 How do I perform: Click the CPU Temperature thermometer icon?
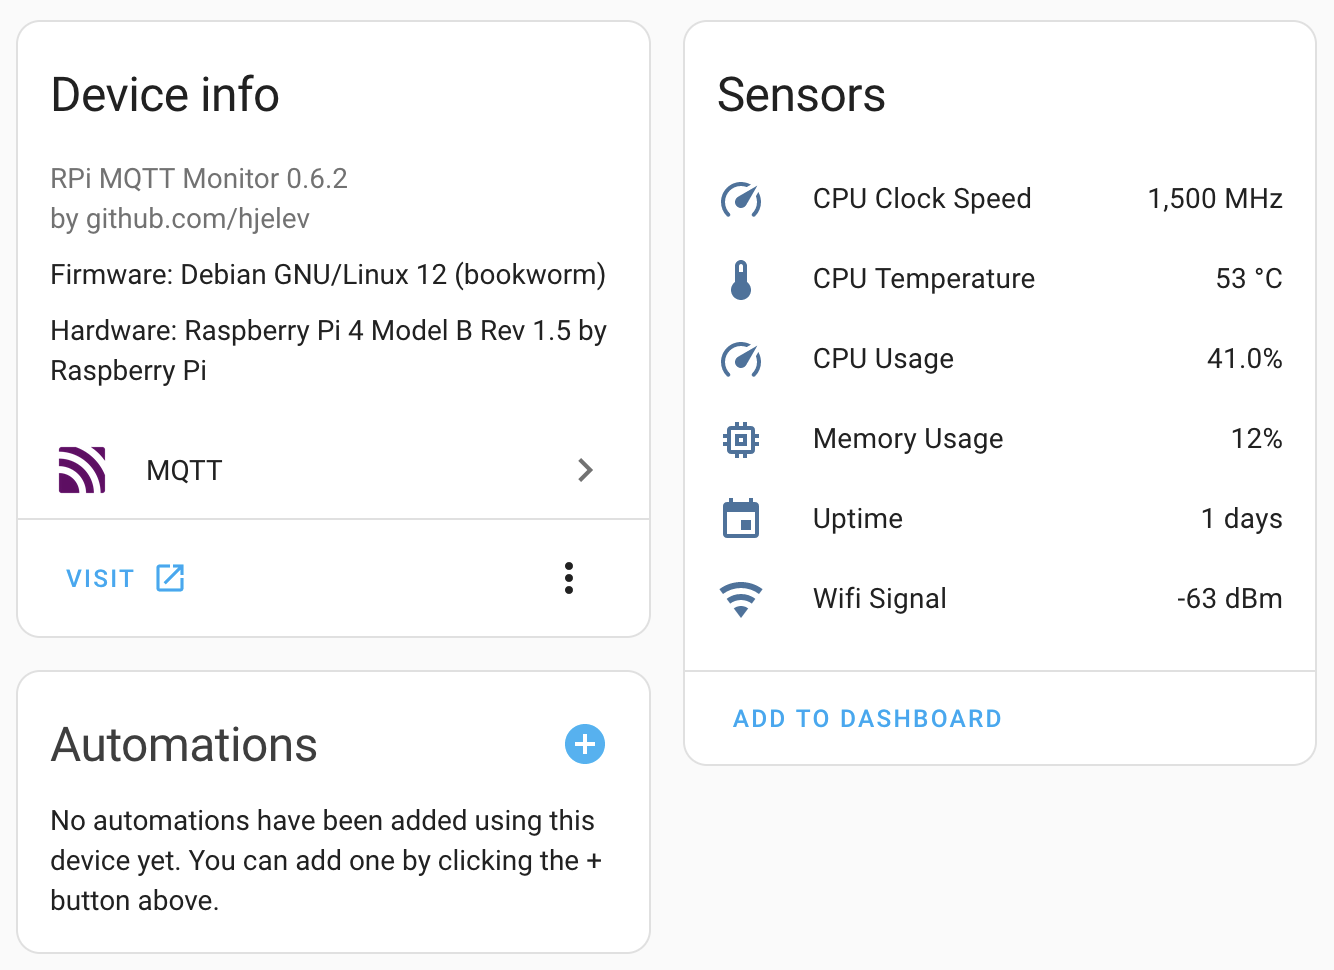(x=741, y=279)
